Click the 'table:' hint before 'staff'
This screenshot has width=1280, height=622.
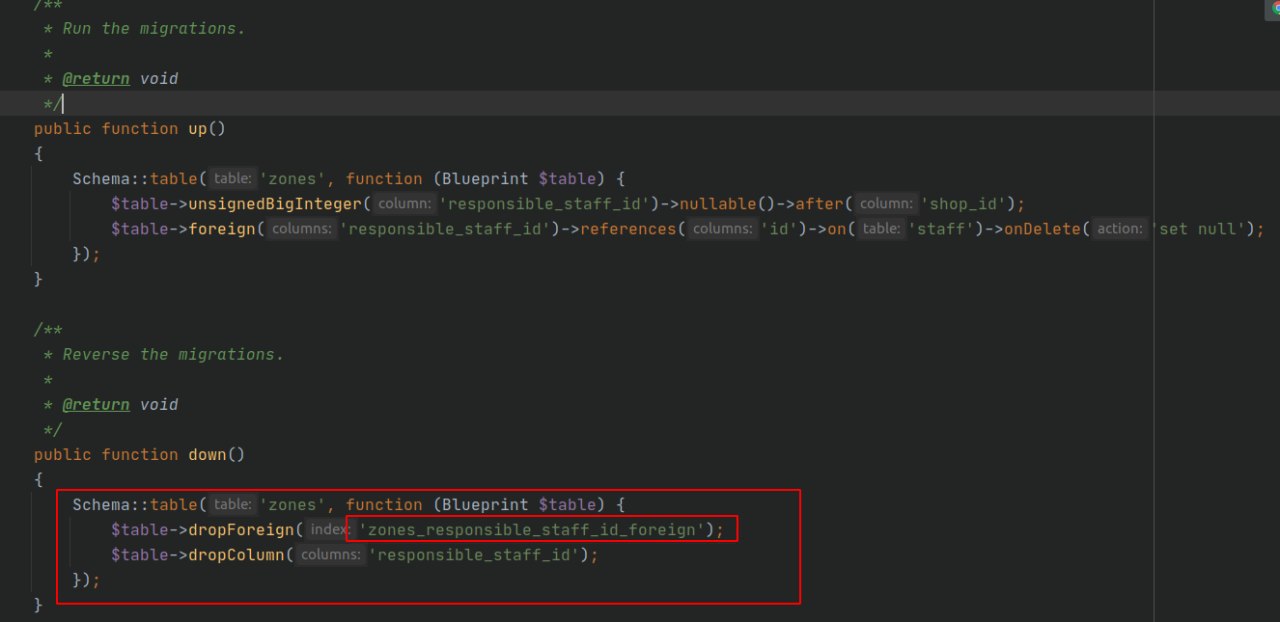(881, 229)
